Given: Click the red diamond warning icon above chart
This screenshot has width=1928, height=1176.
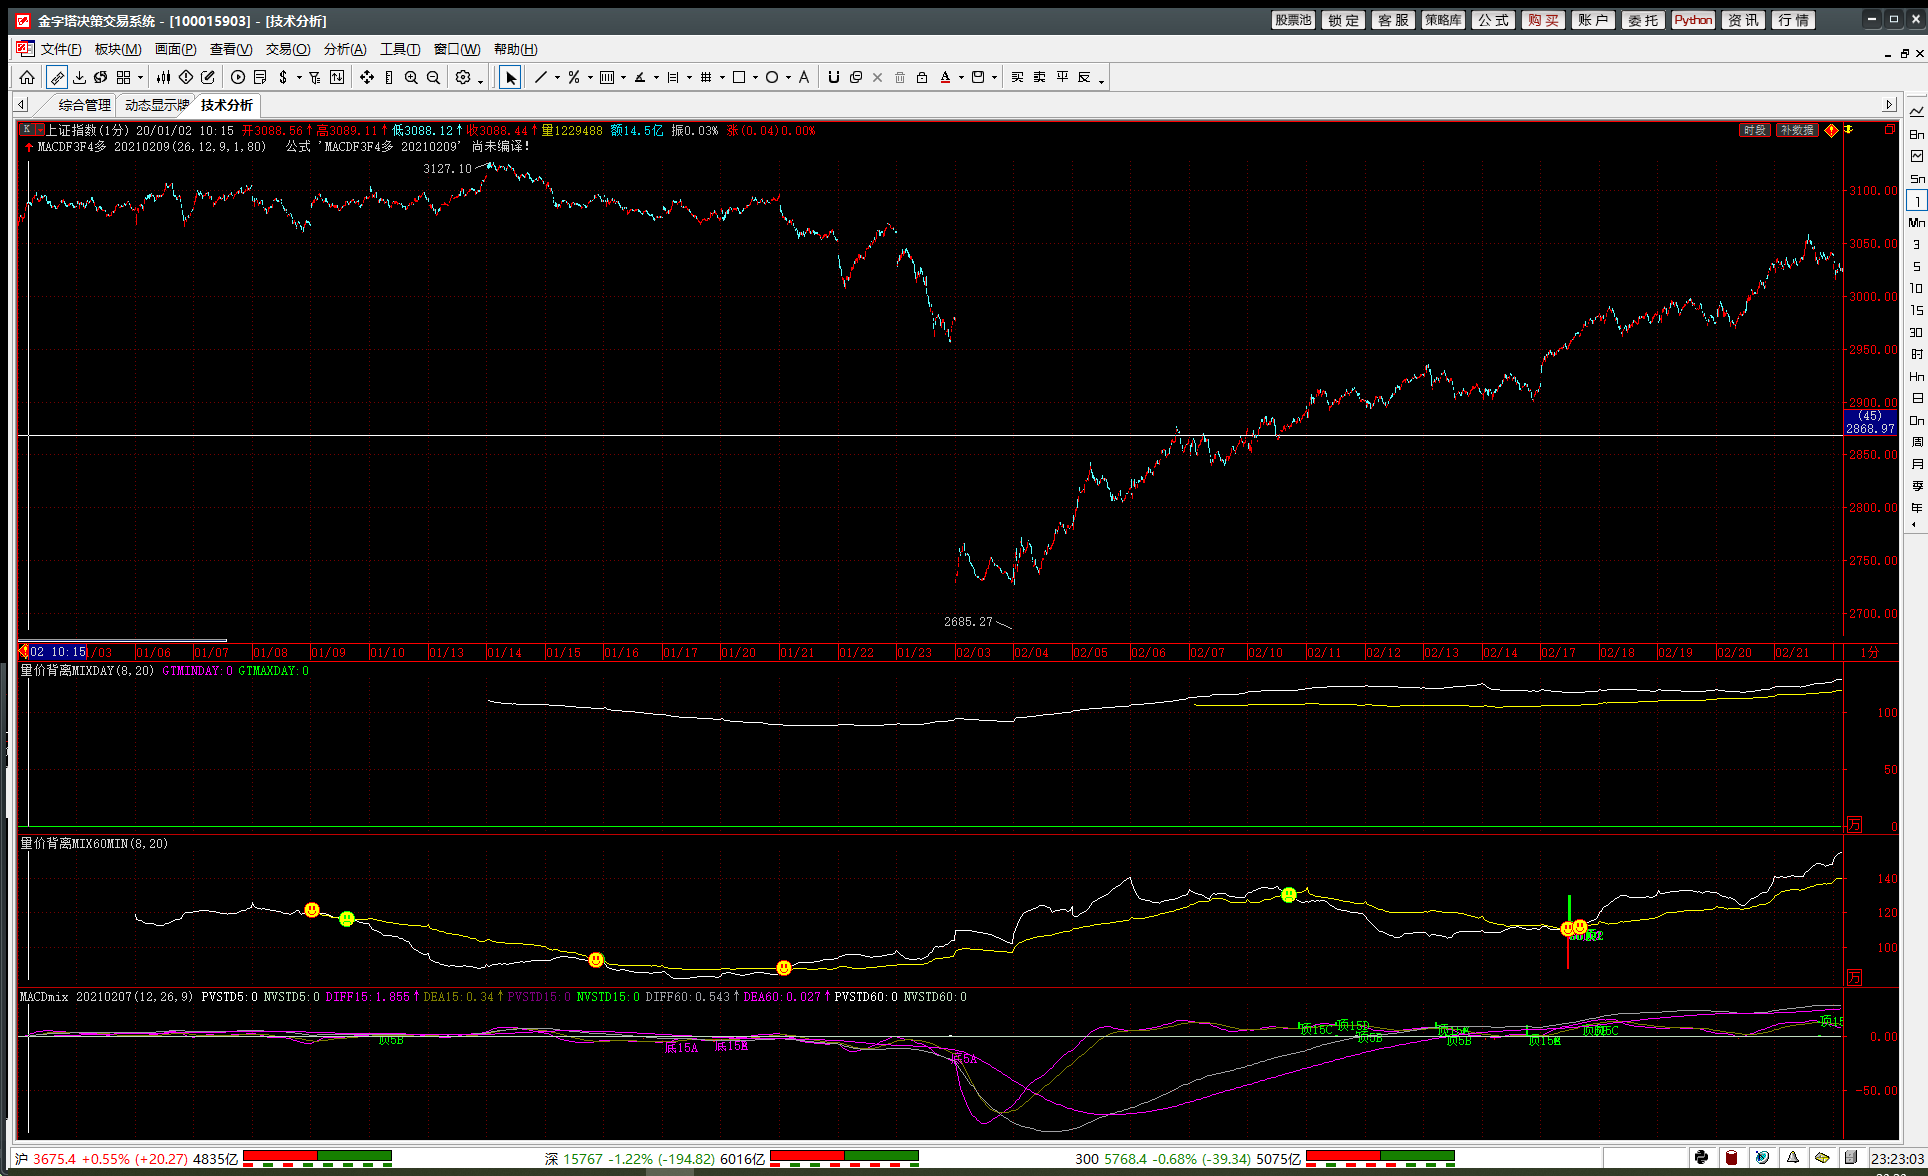Looking at the screenshot, I should point(1832,130).
